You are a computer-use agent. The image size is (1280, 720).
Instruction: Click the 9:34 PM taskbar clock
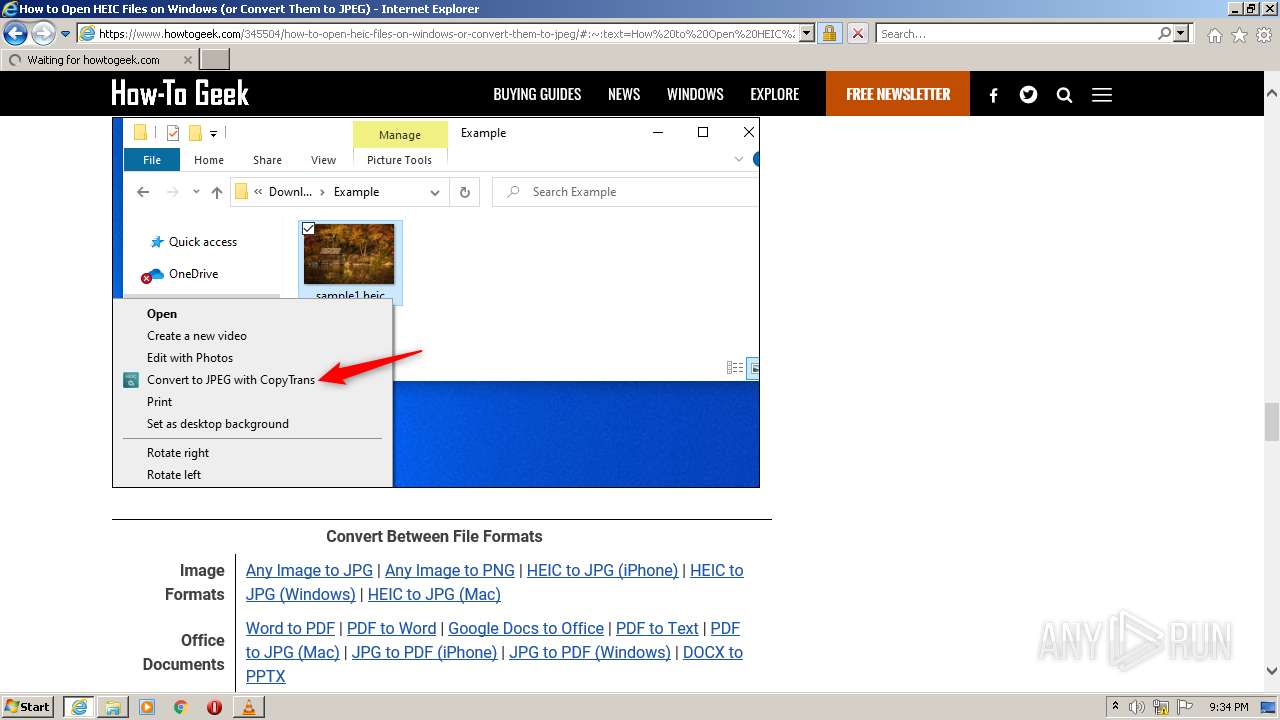click(x=1229, y=707)
